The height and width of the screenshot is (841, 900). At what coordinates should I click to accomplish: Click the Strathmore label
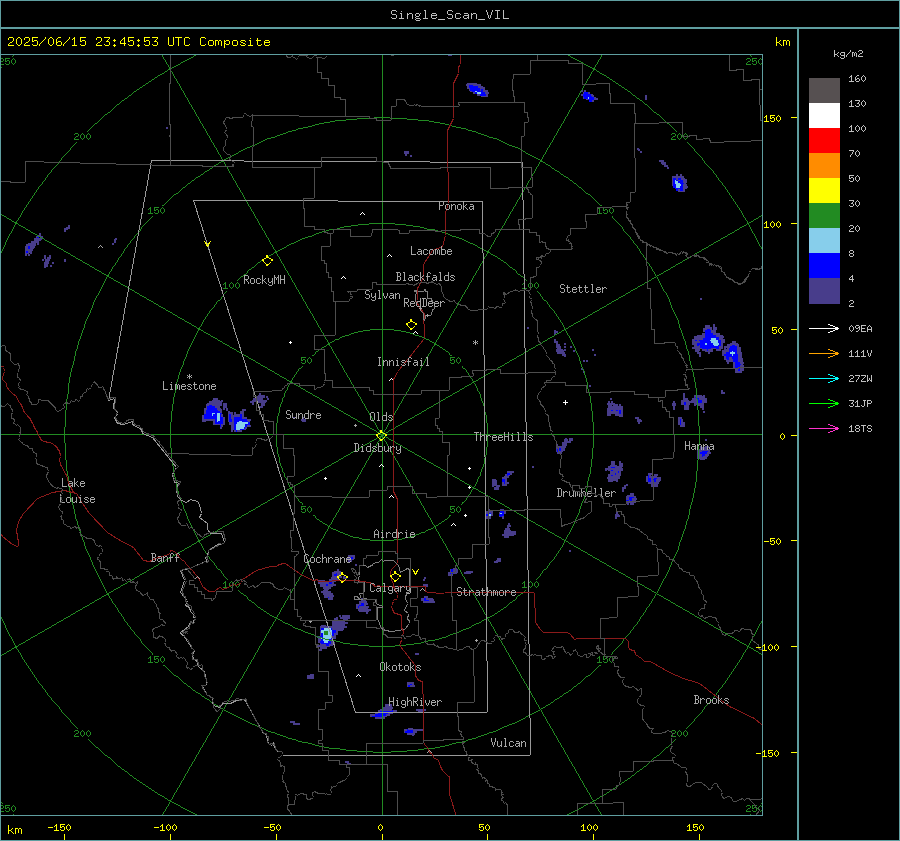tap(486, 592)
